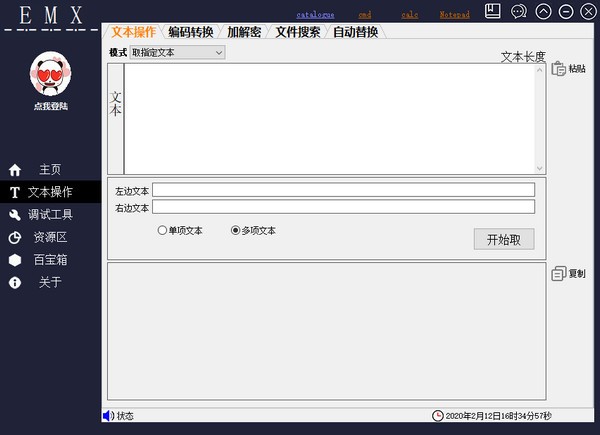
Task: Open the 资源区 pie chart icon
Action: click(15, 238)
